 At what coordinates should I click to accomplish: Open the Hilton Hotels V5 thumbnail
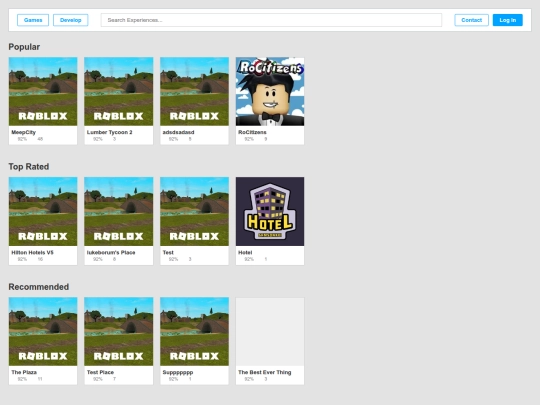click(x=43, y=211)
